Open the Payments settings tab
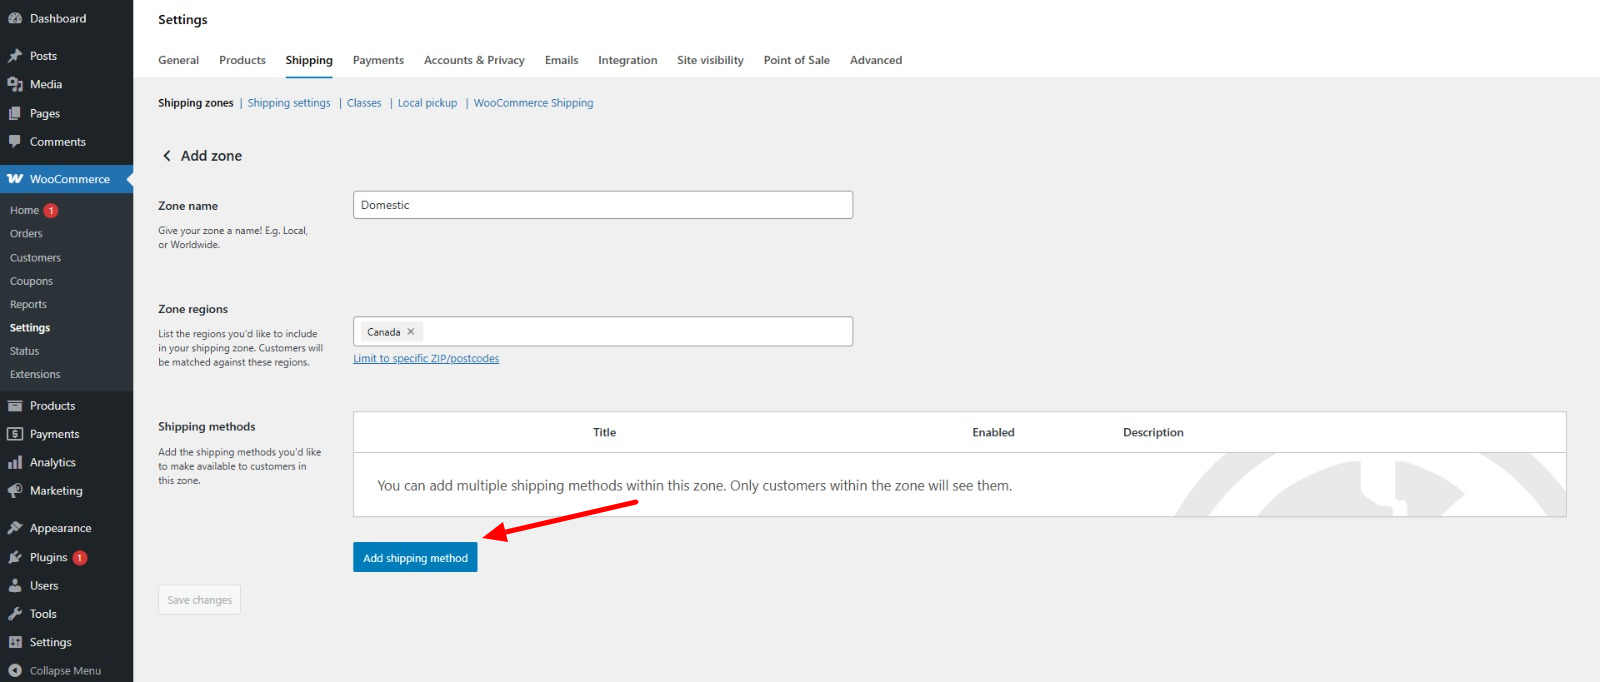The image size is (1600, 682). pos(378,60)
